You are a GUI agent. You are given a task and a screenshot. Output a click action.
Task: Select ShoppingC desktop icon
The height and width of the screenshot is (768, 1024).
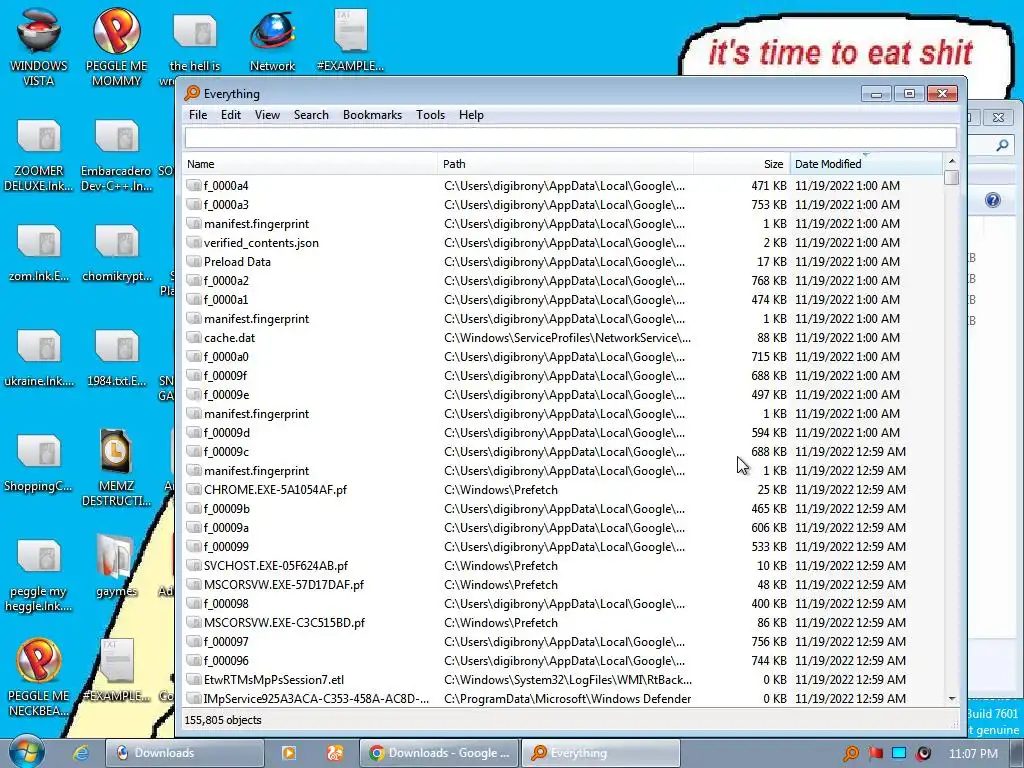tap(39, 463)
